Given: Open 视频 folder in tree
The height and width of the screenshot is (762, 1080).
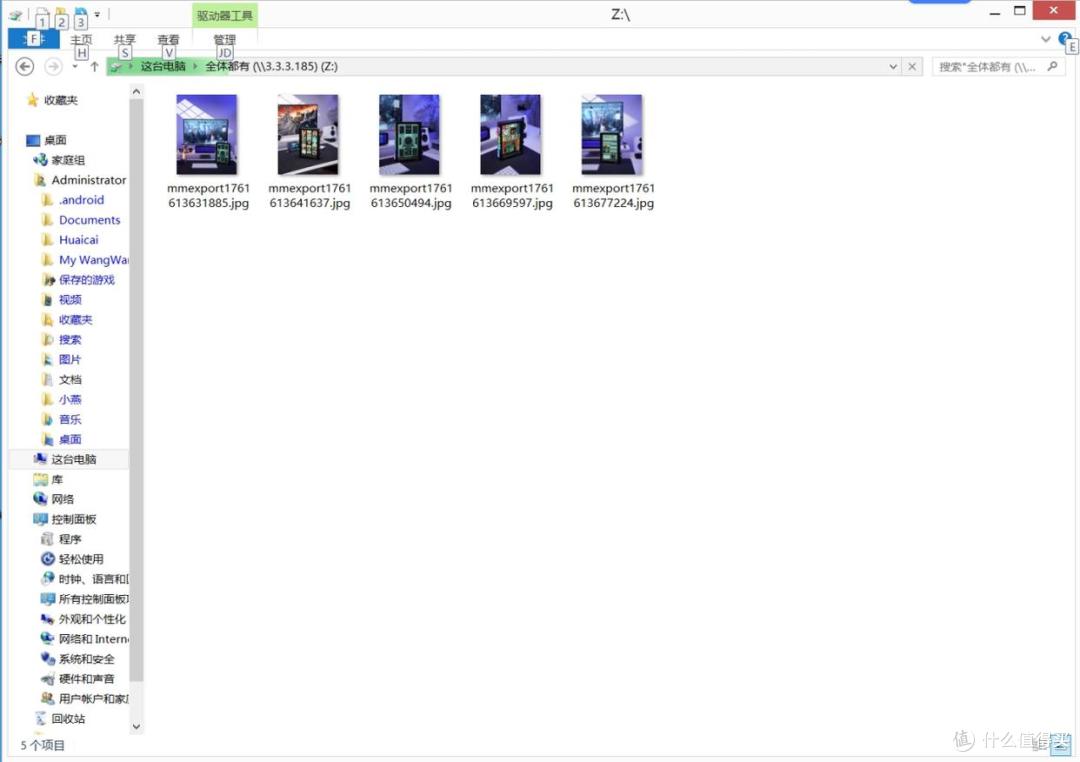Looking at the screenshot, I should (62, 300).
